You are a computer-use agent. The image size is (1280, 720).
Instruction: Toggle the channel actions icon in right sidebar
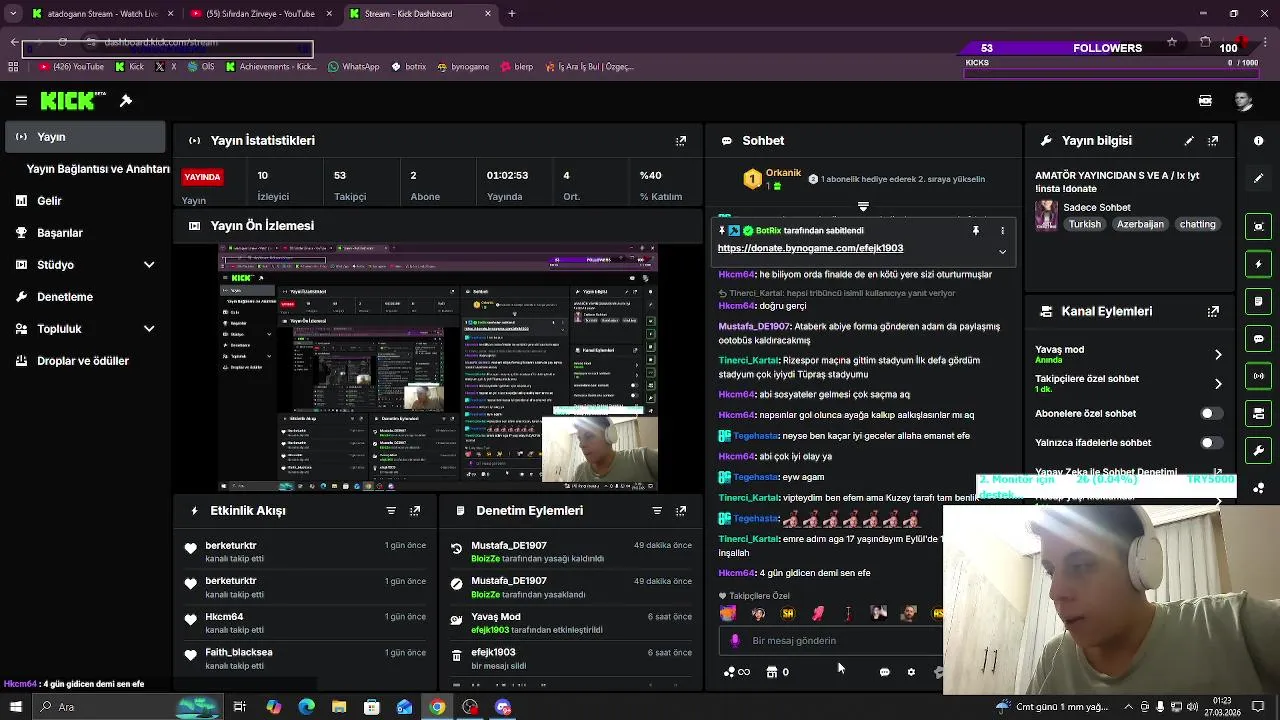click(1259, 413)
